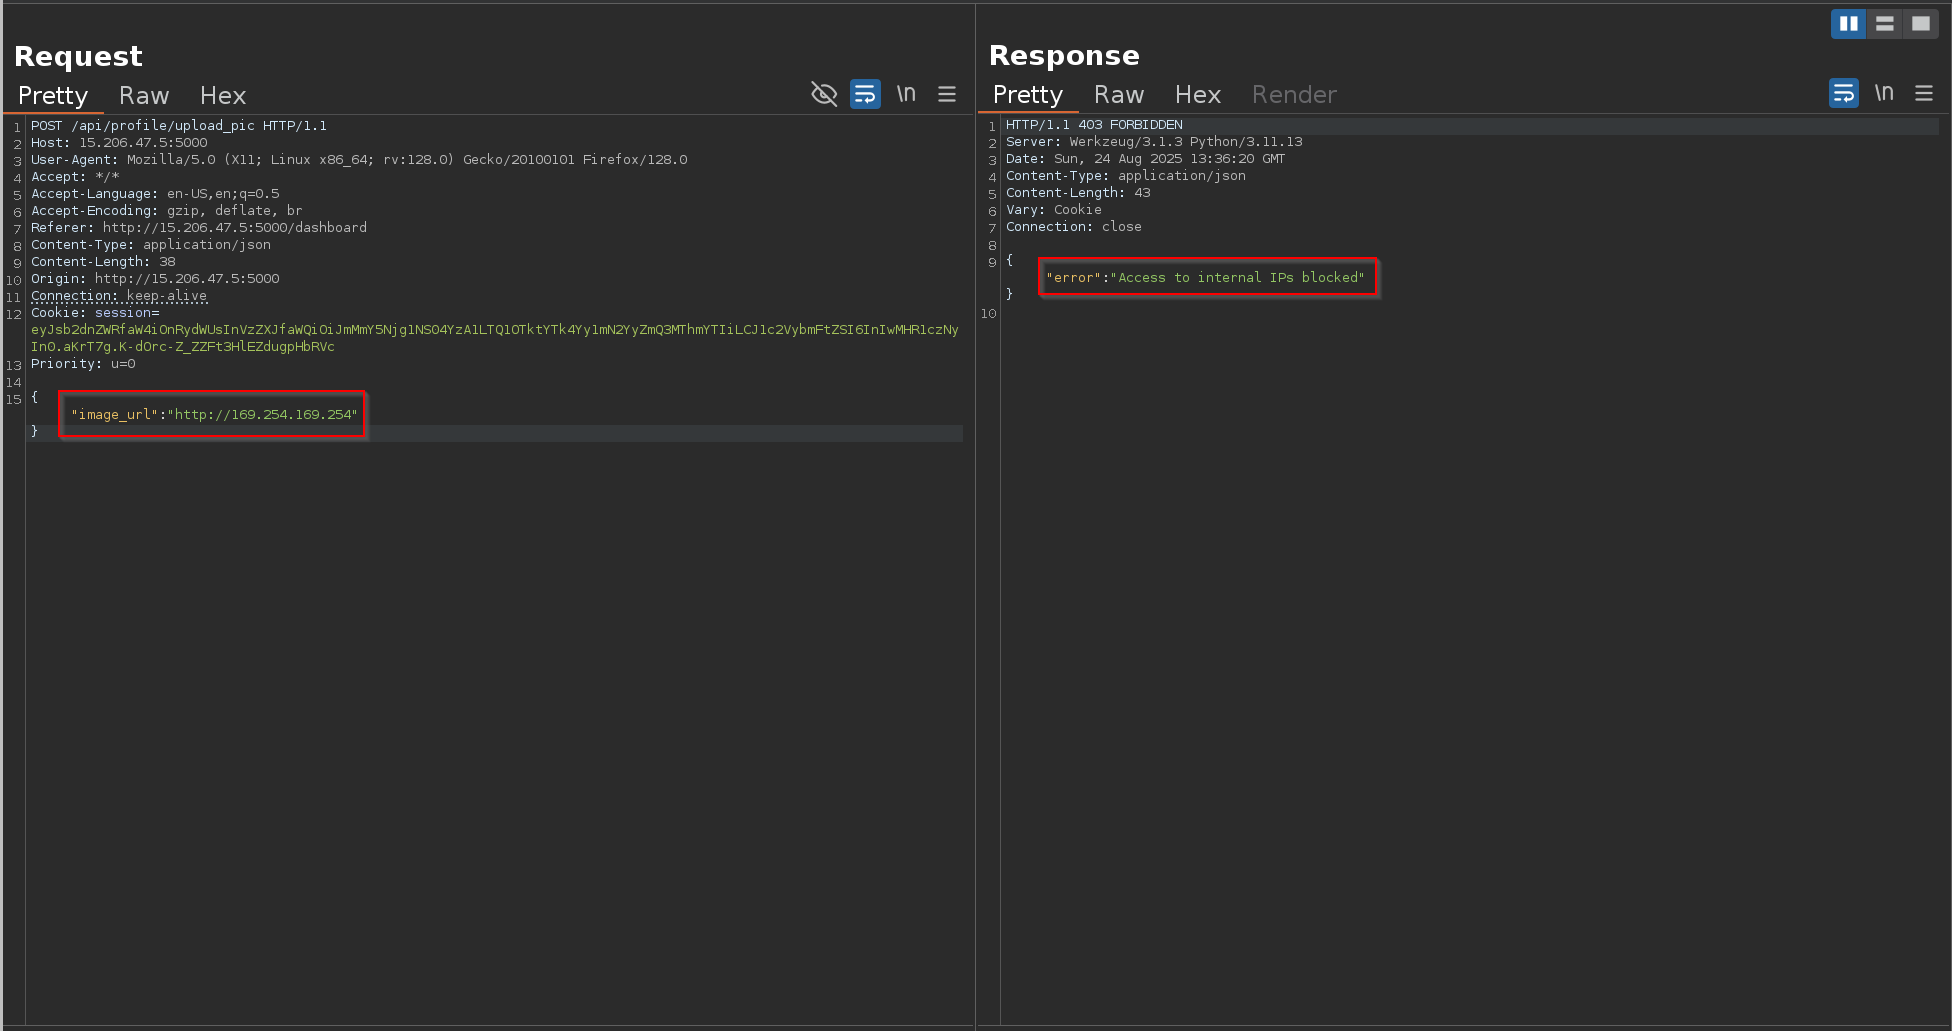Viewport: 1952px width, 1031px height.
Task: Switch Request view to Raw tab
Action: point(144,95)
